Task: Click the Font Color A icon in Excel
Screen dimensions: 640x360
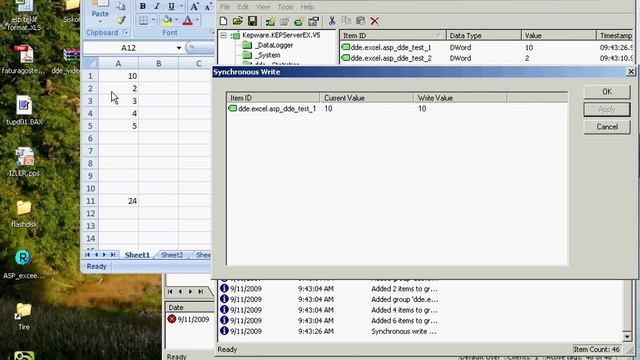Action: pyautogui.click(x=187, y=20)
